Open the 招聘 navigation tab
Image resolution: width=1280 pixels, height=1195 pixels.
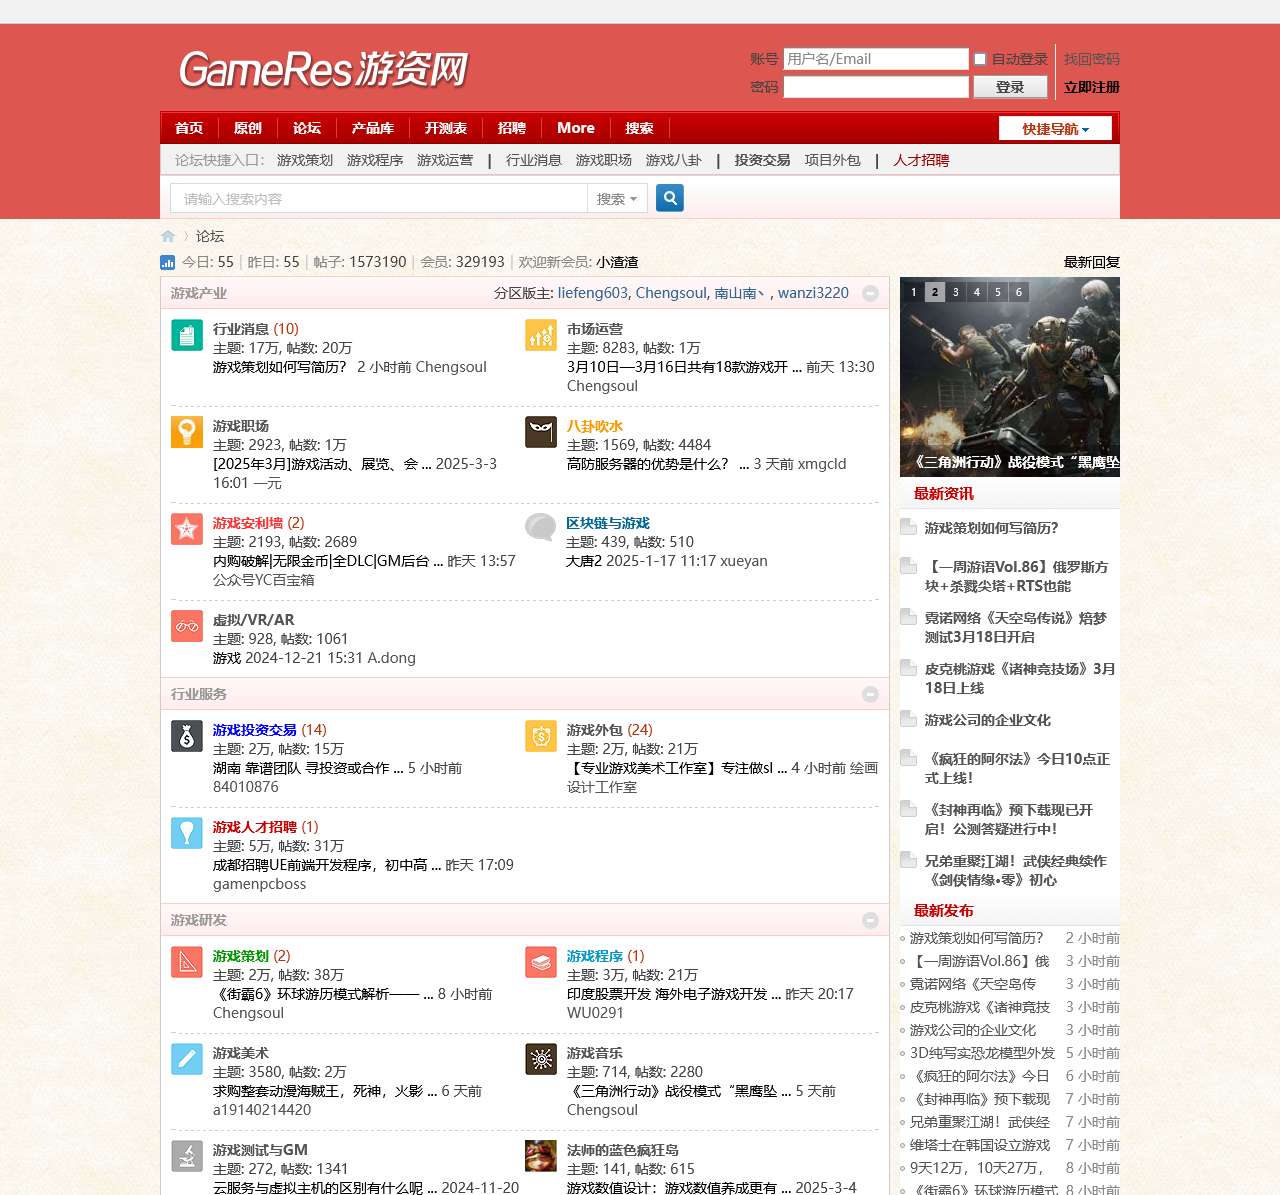511,128
